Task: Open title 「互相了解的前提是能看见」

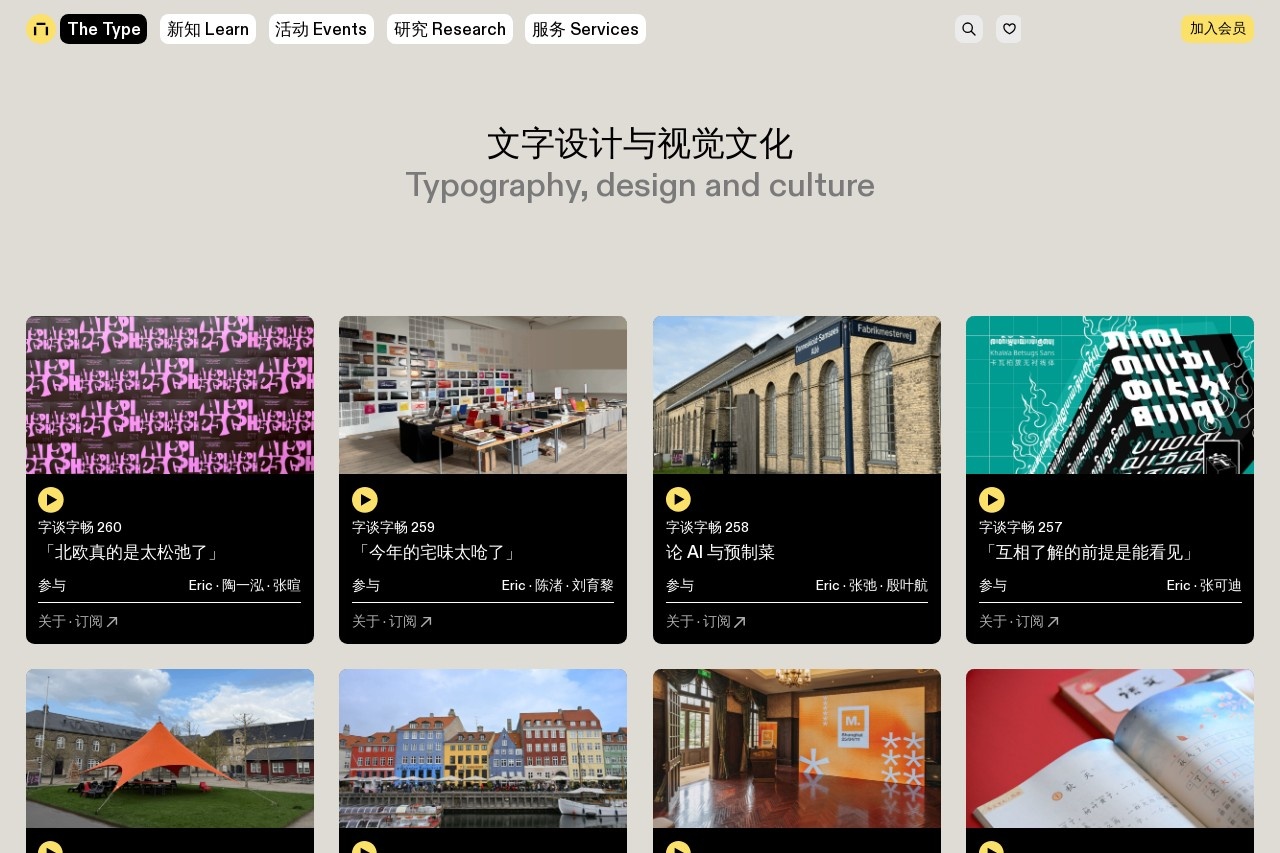Action: 1088,552
